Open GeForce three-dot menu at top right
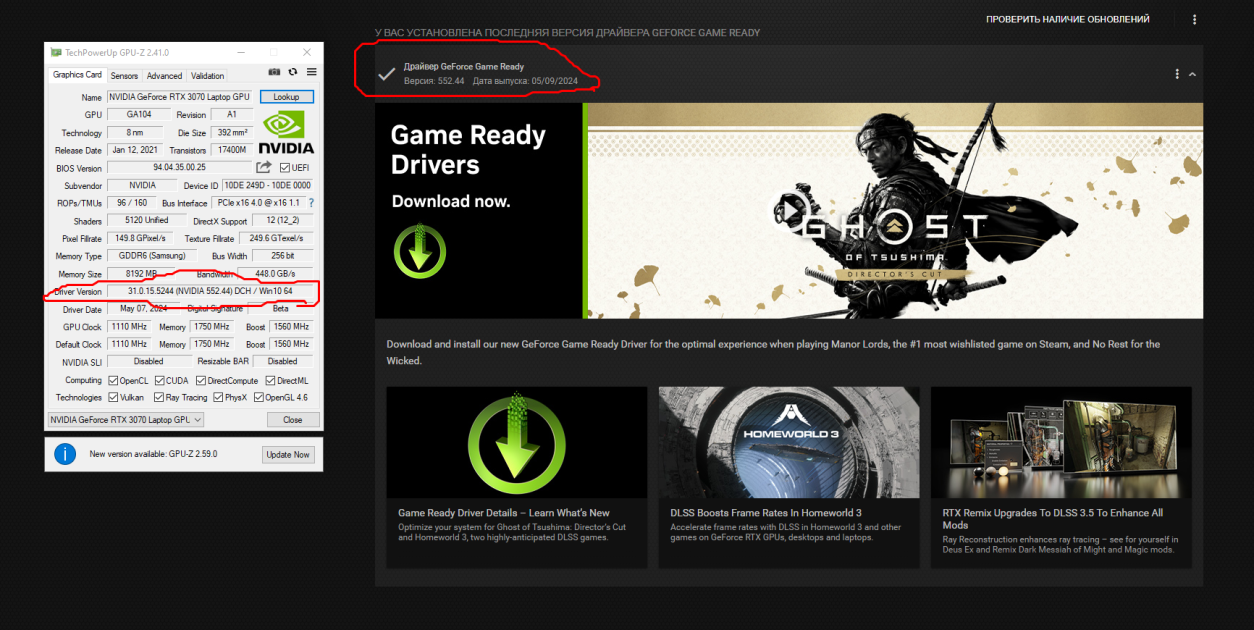 tap(1194, 19)
